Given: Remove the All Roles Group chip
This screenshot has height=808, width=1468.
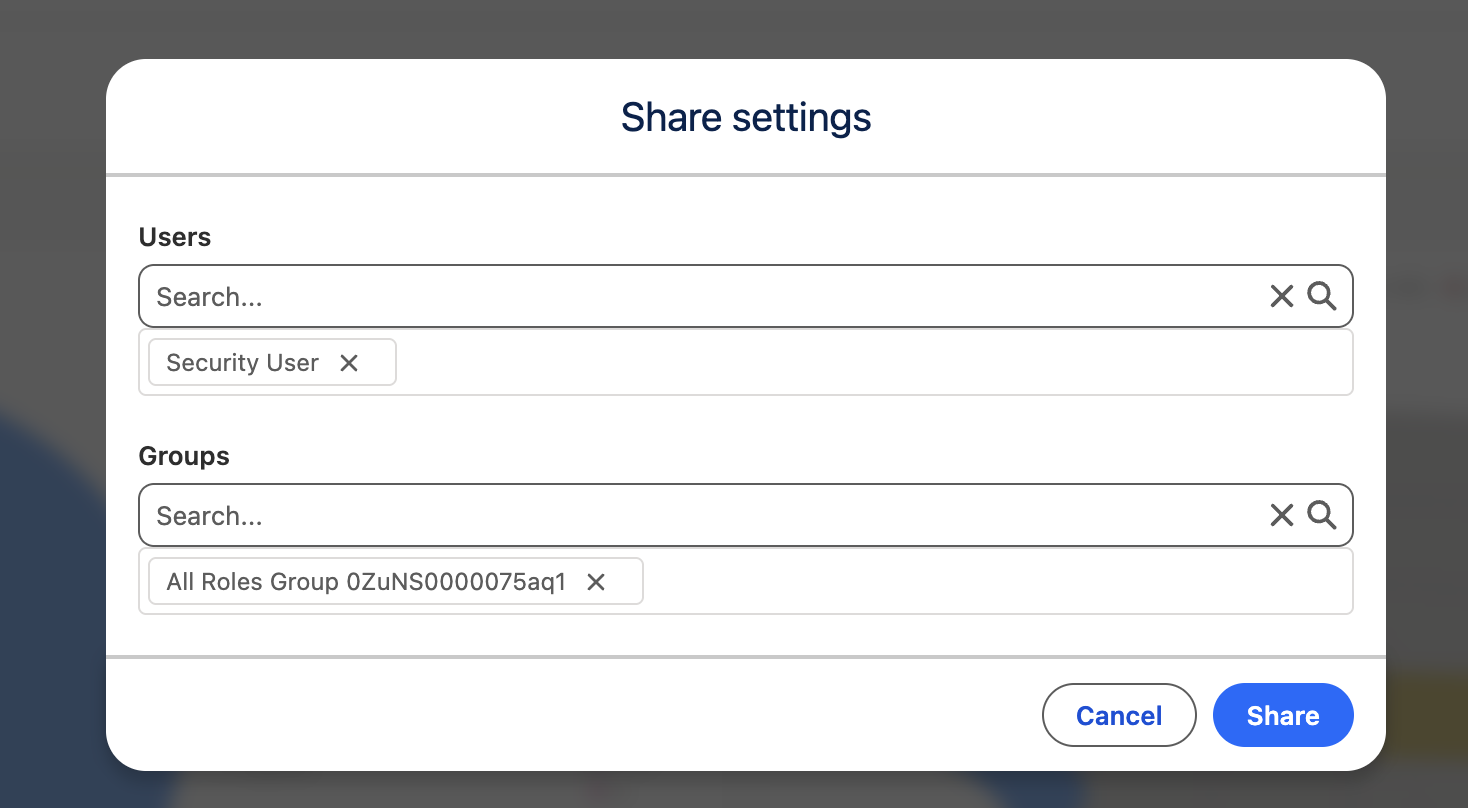Looking at the screenshot, I should point(596,582).
